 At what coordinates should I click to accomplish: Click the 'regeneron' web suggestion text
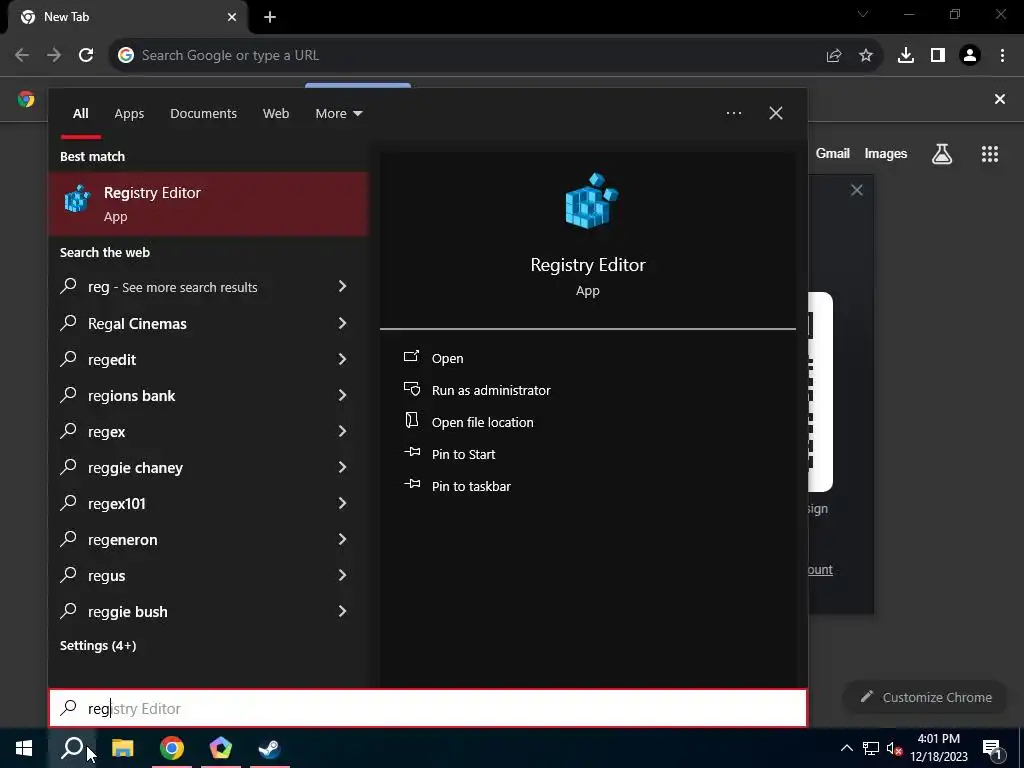(122, 540)
